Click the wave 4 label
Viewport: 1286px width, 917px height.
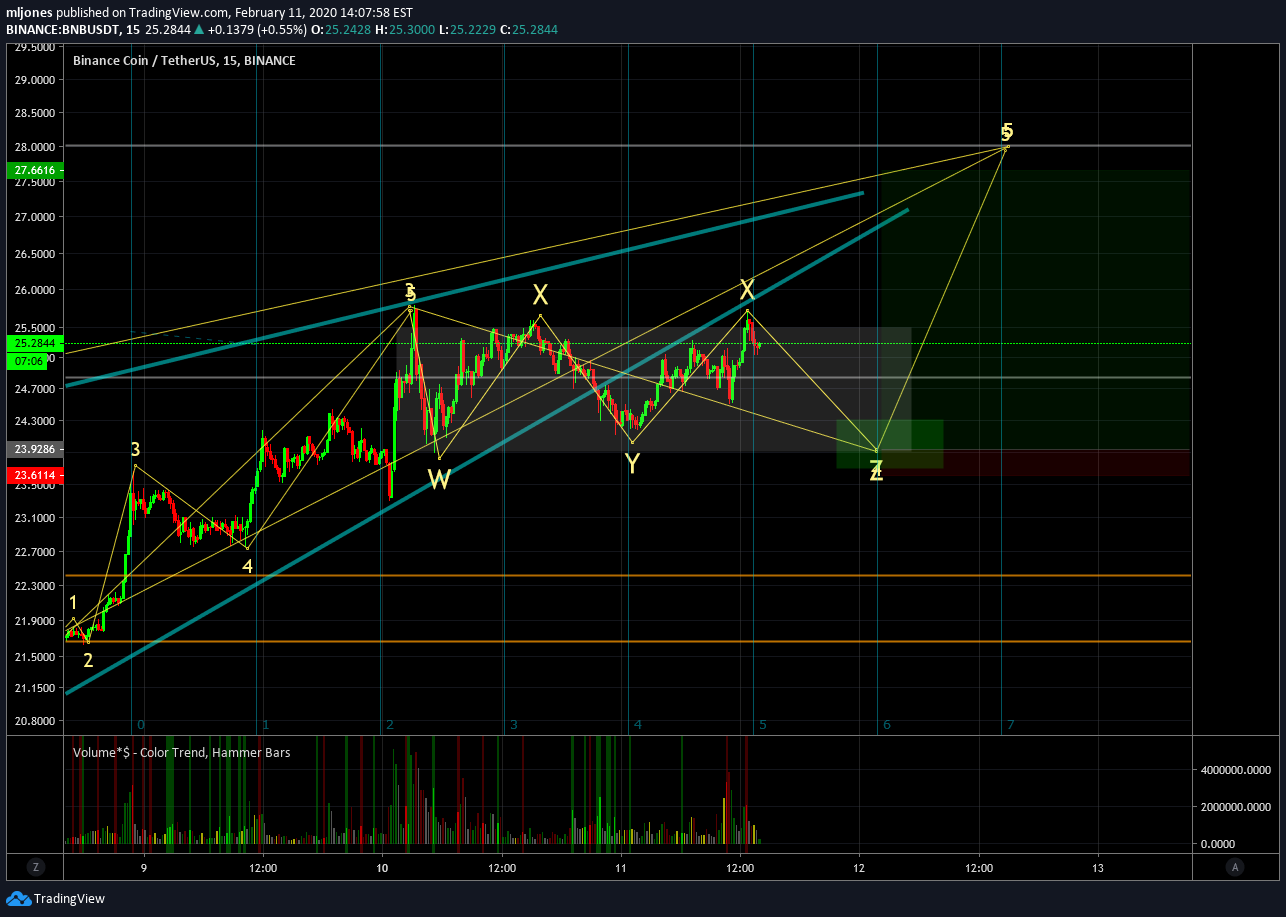(248, 566)
